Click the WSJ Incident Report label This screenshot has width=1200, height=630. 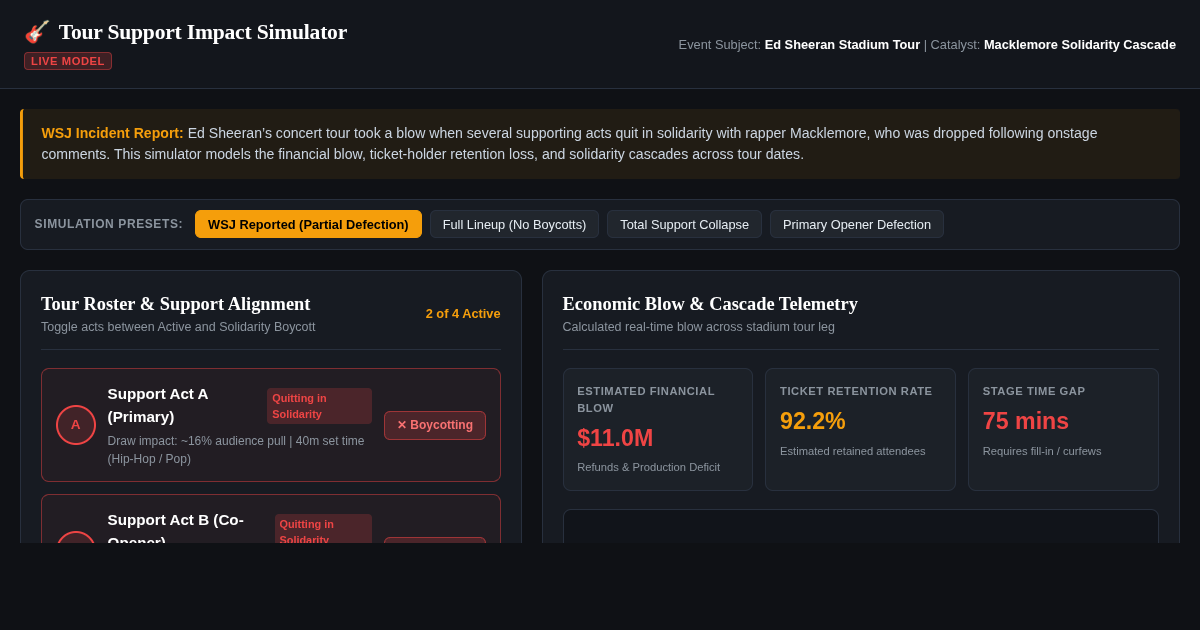[x=113, y=133]
